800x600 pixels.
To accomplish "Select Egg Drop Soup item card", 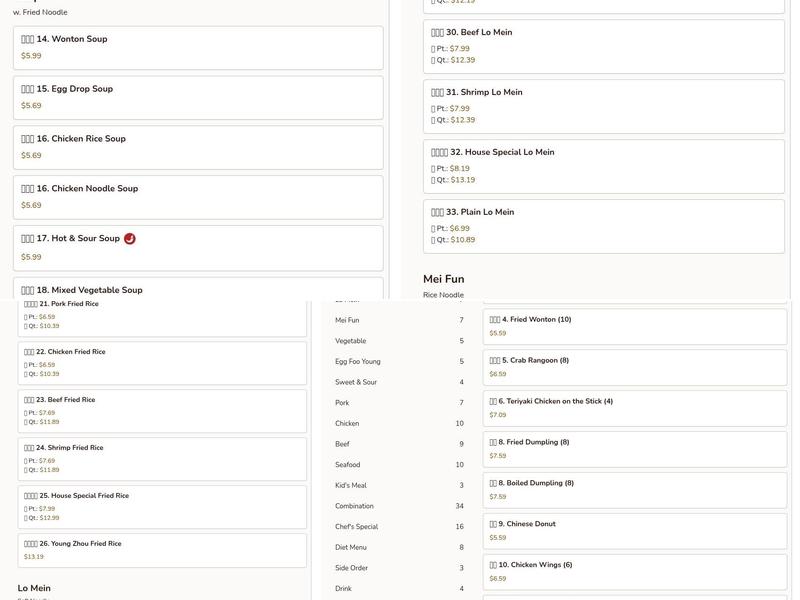I will [x=198, y=97].
